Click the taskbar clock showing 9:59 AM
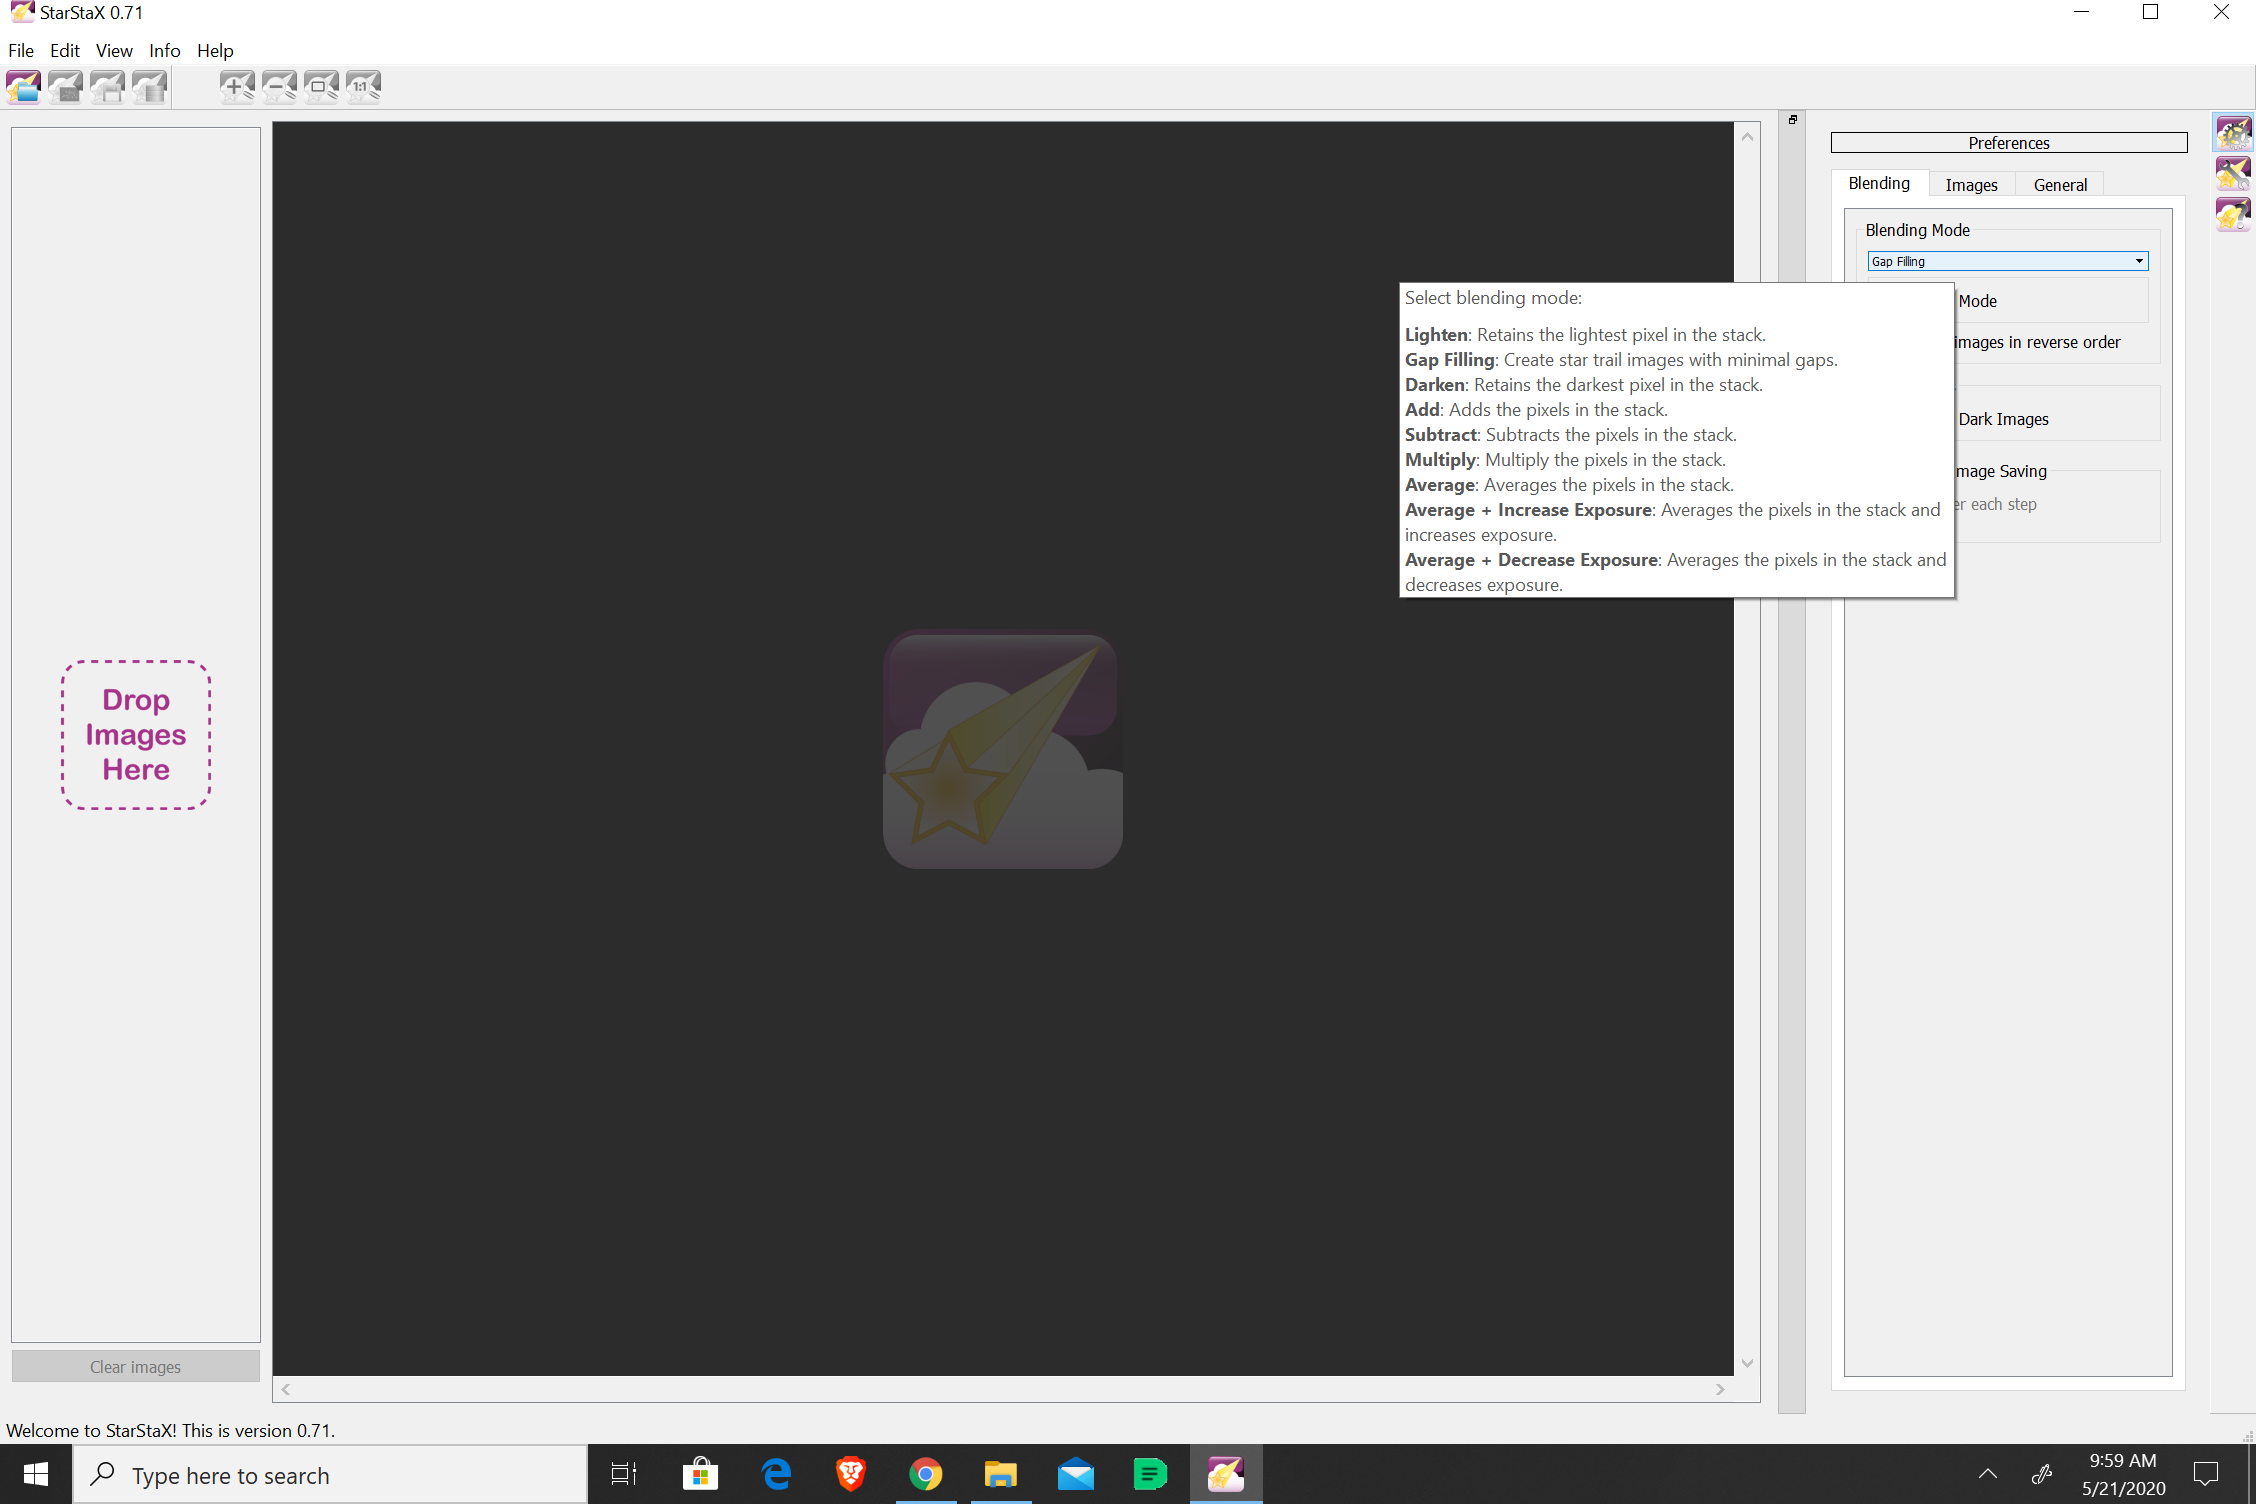Image resolution: width=2256 pixels, height=1504 pixels. (2123, 1474)
